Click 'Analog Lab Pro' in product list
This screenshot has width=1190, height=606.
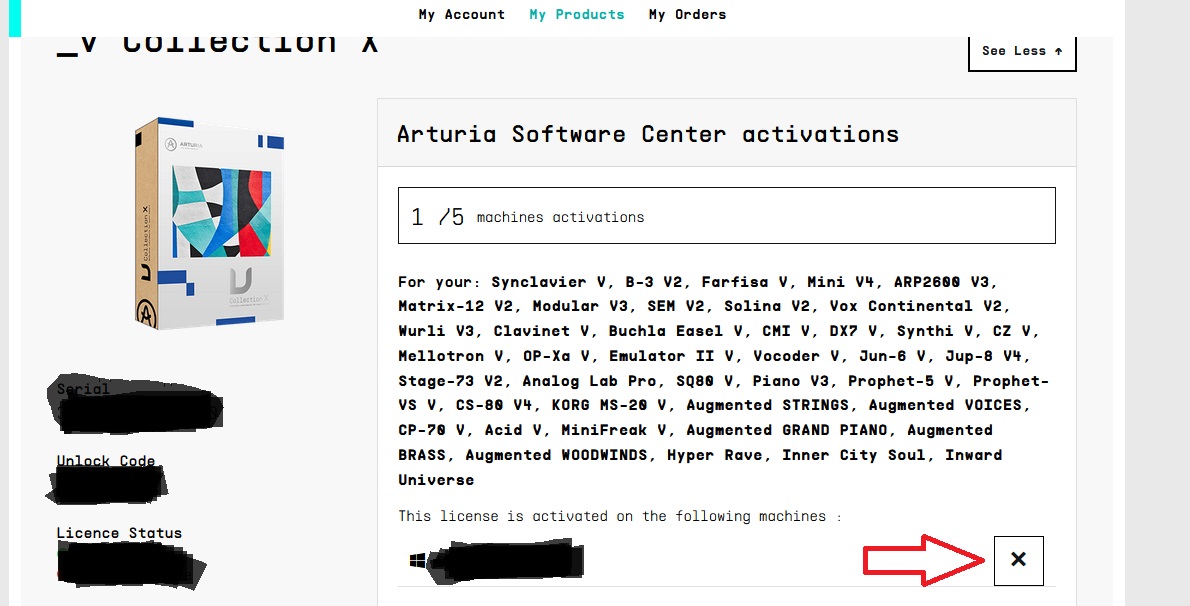(x=589, y=380)
